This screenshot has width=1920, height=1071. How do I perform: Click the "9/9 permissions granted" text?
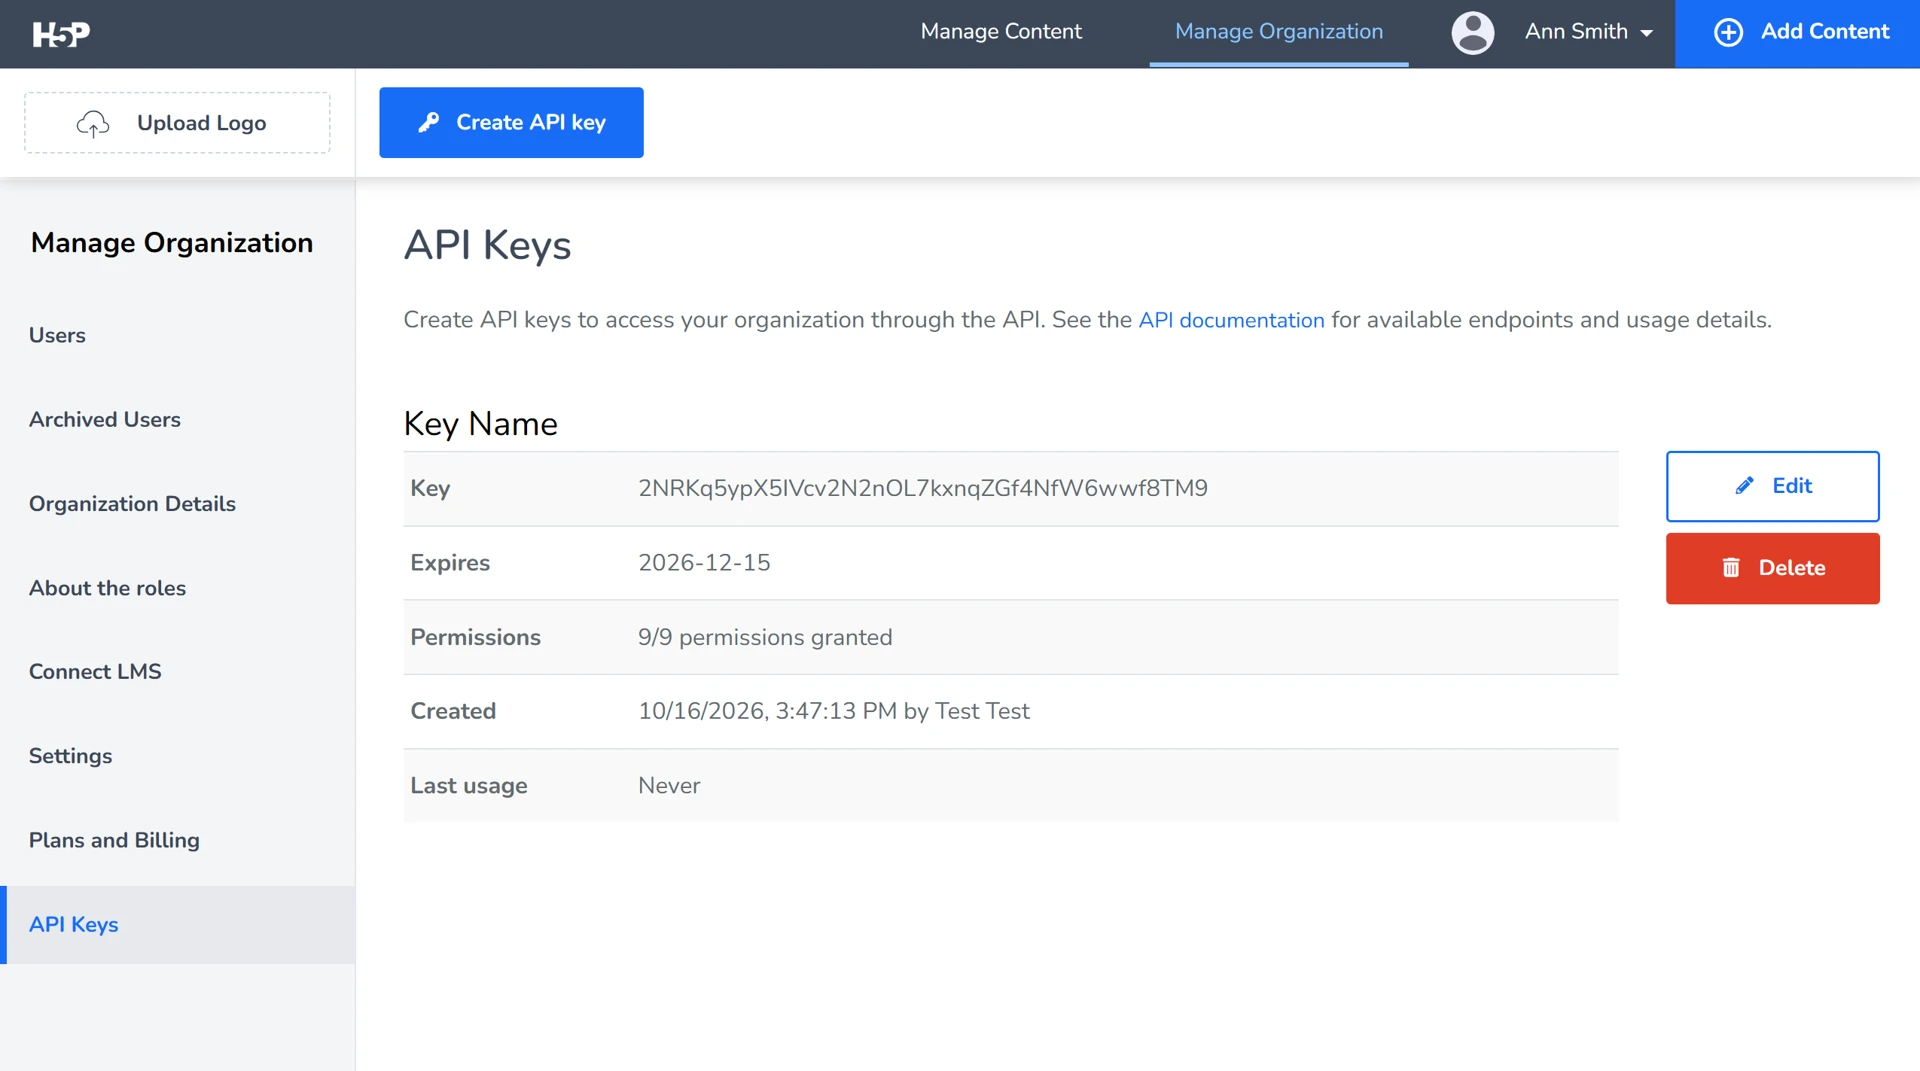pos(765,638)
